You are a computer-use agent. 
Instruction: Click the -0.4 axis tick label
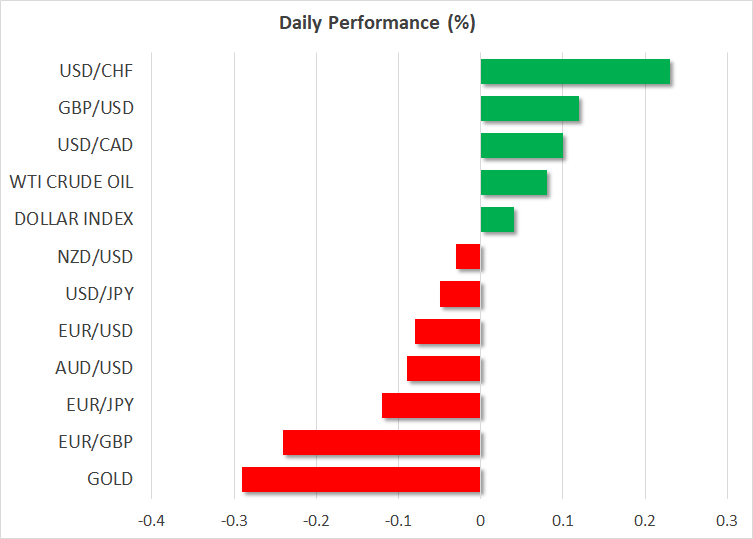click(151, 520)
